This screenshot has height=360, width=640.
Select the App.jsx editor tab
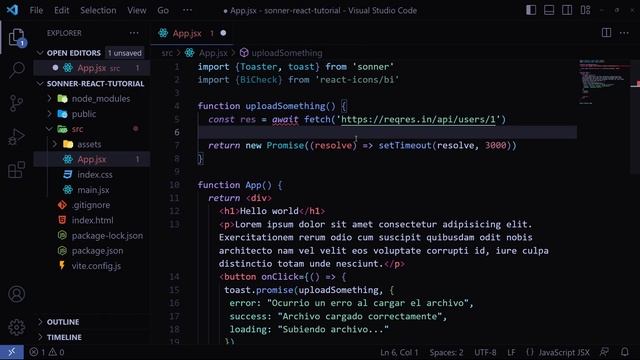pos(191,33)
